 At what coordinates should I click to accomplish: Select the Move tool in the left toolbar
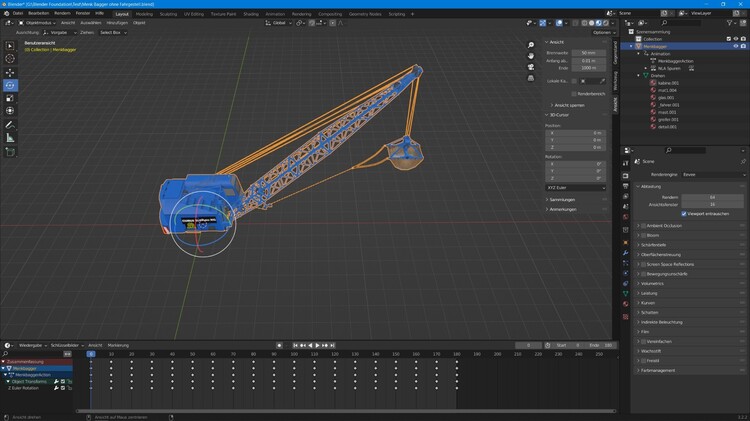coord(11,72)
